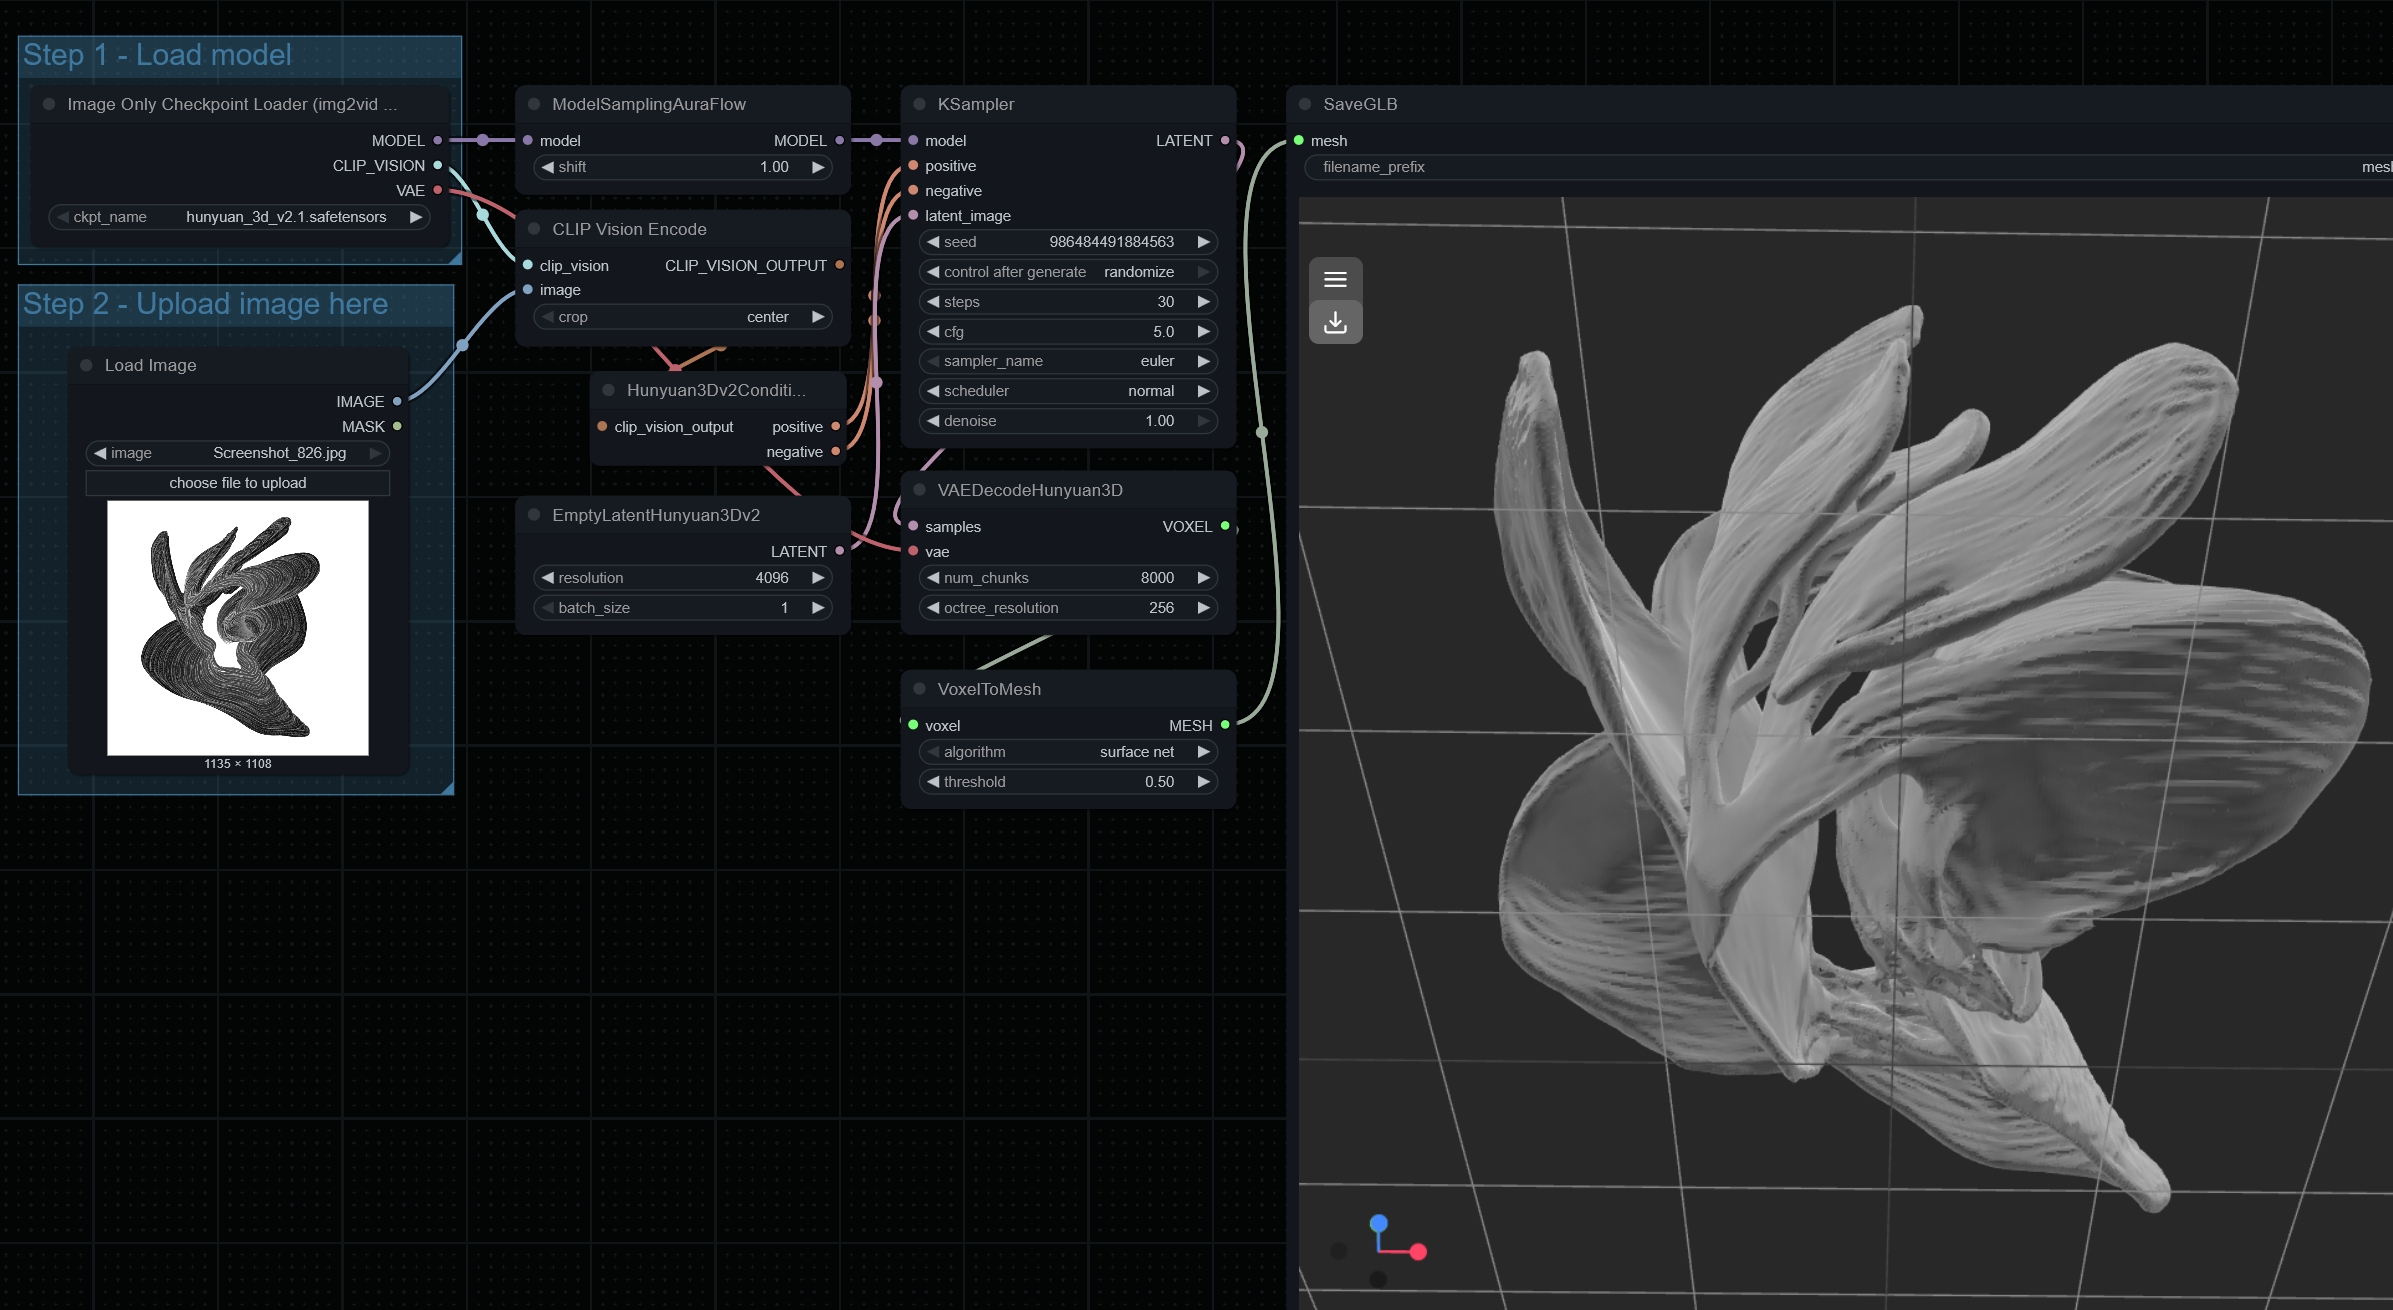Increase seed with right arrow
Image resolution: width=2393 pixels, height=1310 pixels.
pyautogui.click(x=1203, y=242)
